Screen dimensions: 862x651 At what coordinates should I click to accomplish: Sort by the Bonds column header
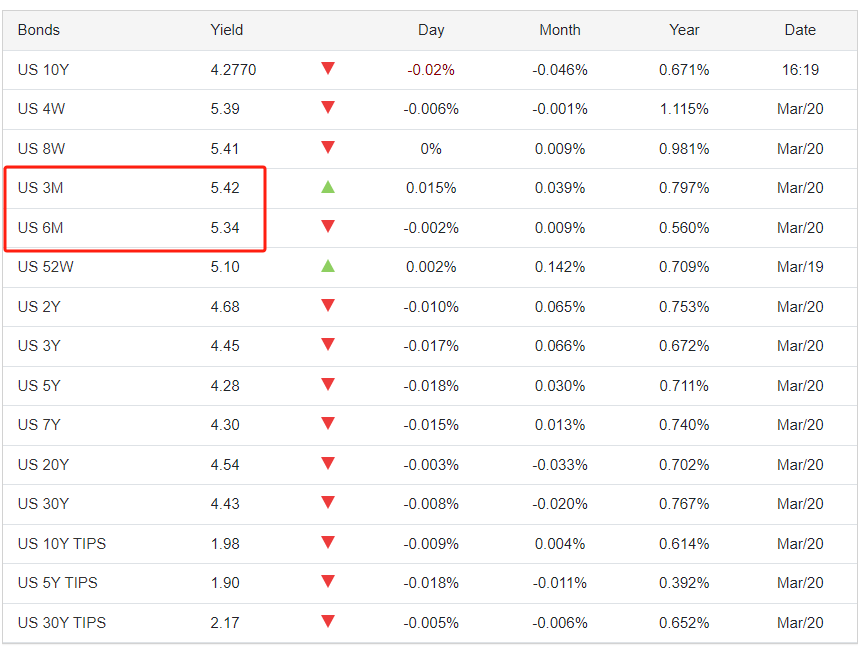click(39, 30)
